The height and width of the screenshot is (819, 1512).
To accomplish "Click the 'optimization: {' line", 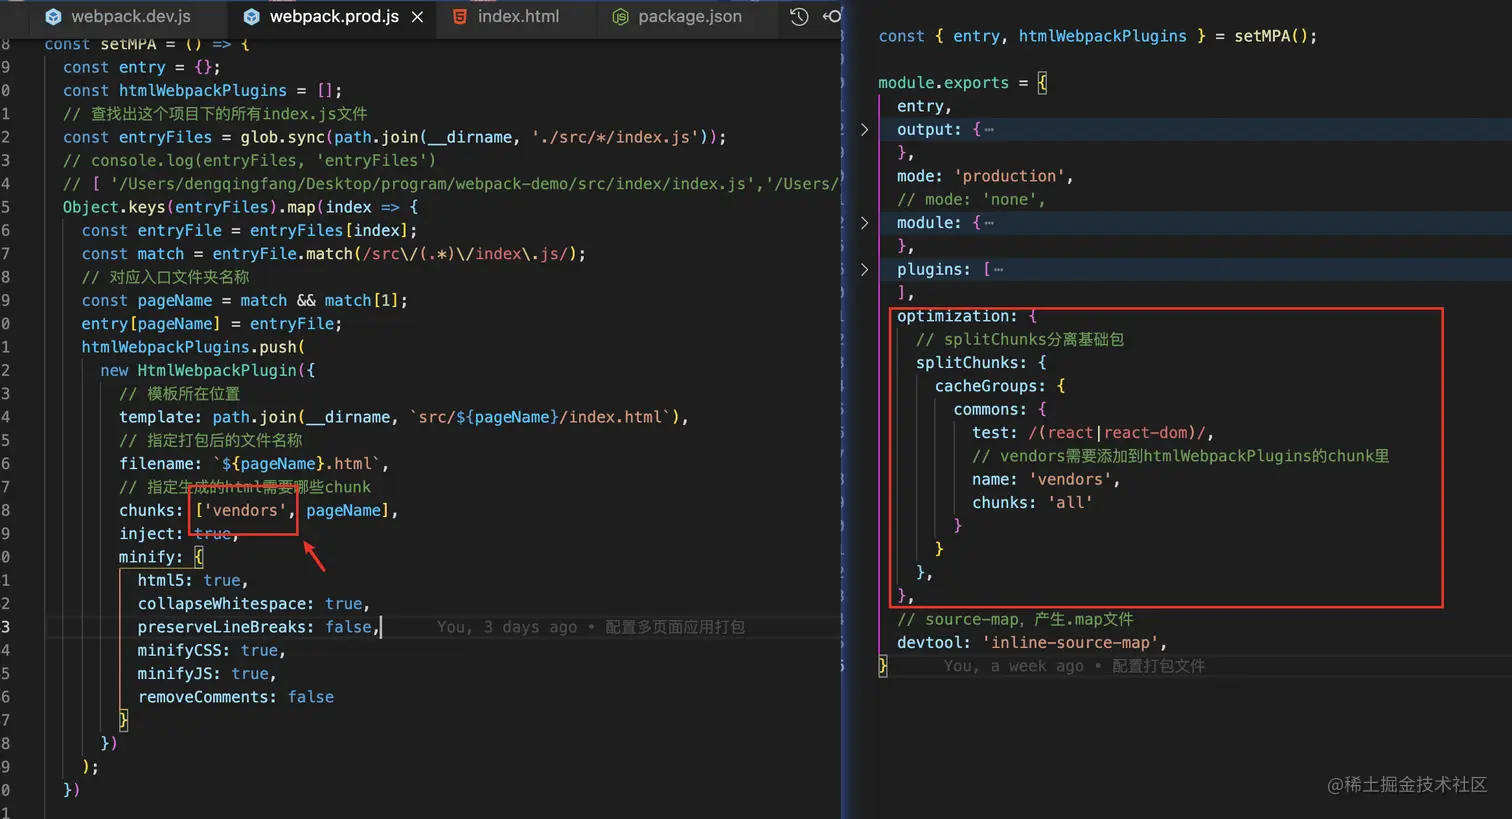I will 967,316.
